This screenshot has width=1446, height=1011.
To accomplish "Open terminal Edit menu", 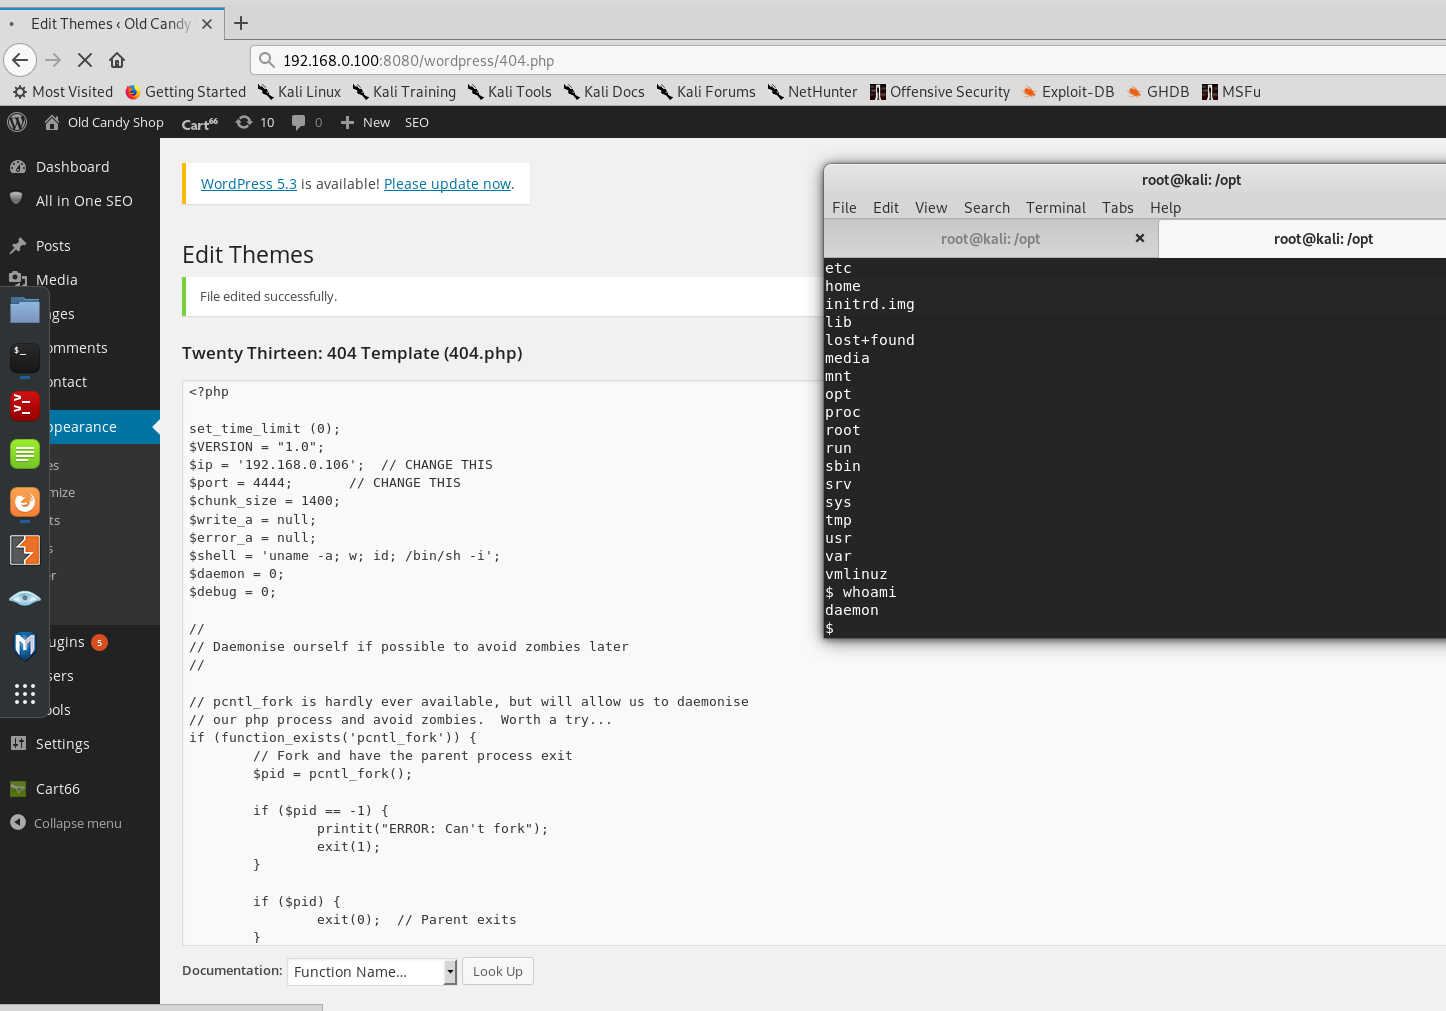I will [886, 208].
